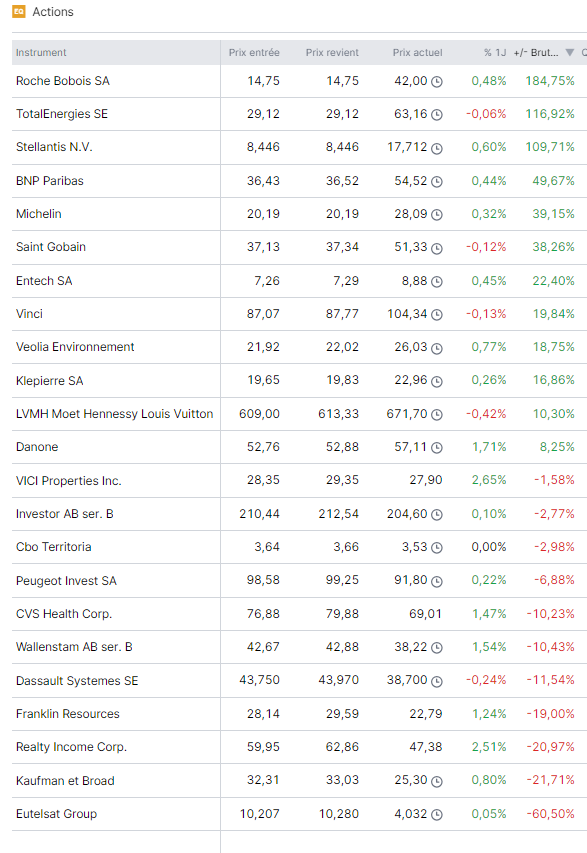Select LVMH Moet Hennessy Louis Vuitton
Image resolution: width=587 pixels, height=853 pixels.
(x=114, y=415)
